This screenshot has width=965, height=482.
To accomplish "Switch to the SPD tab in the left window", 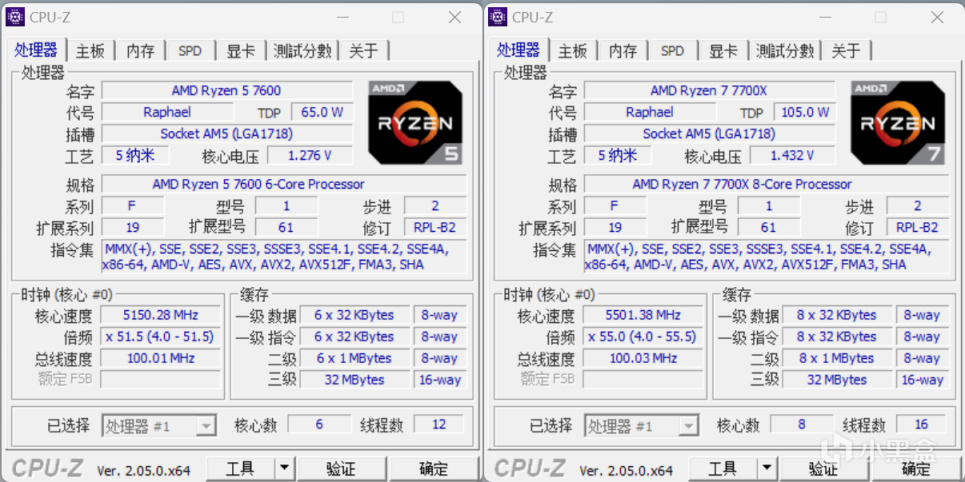I will pos(190,51).
